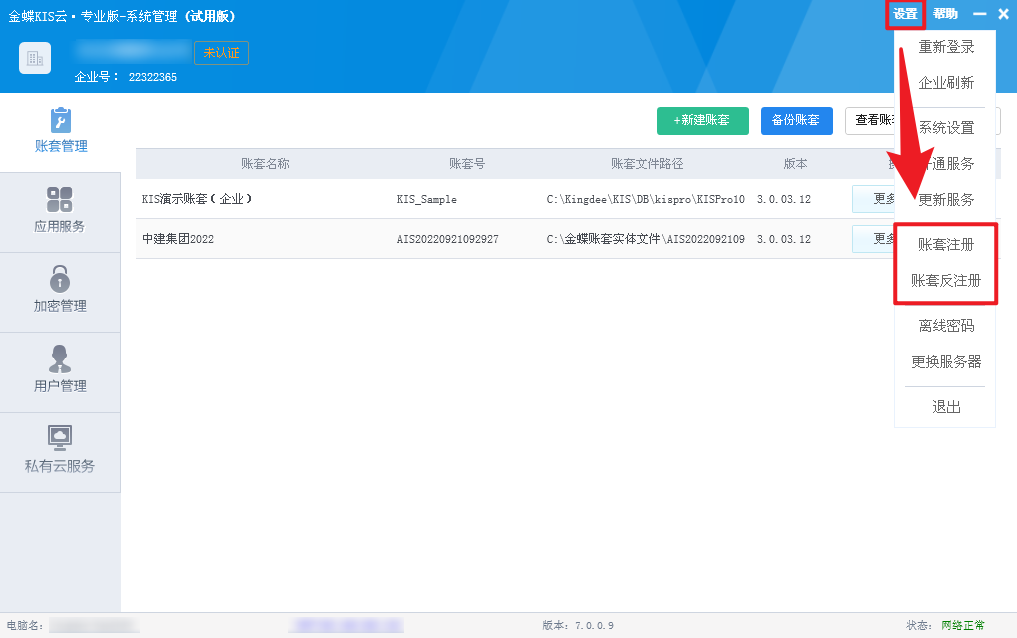Open the 设置 menu in title bar

905,14
